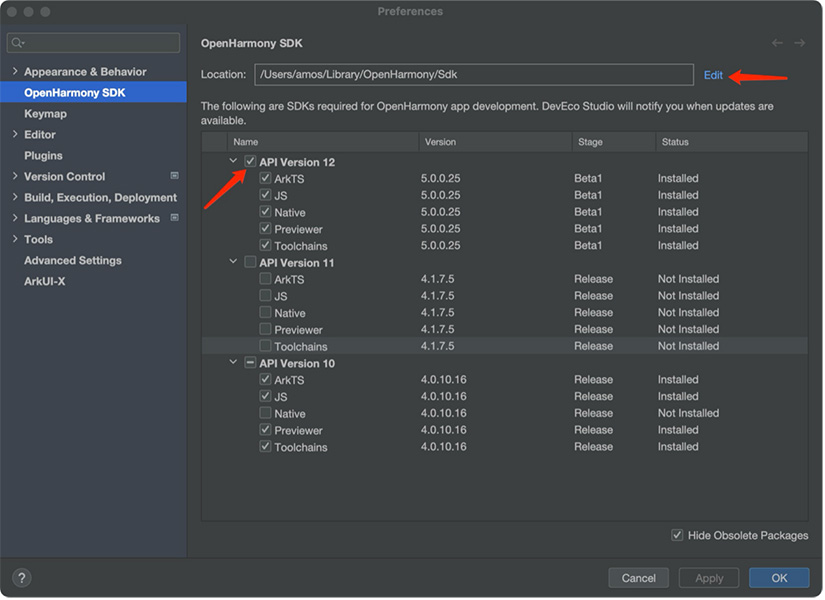
Task: Go back using the left arrow icon
Action: (777, 43)
